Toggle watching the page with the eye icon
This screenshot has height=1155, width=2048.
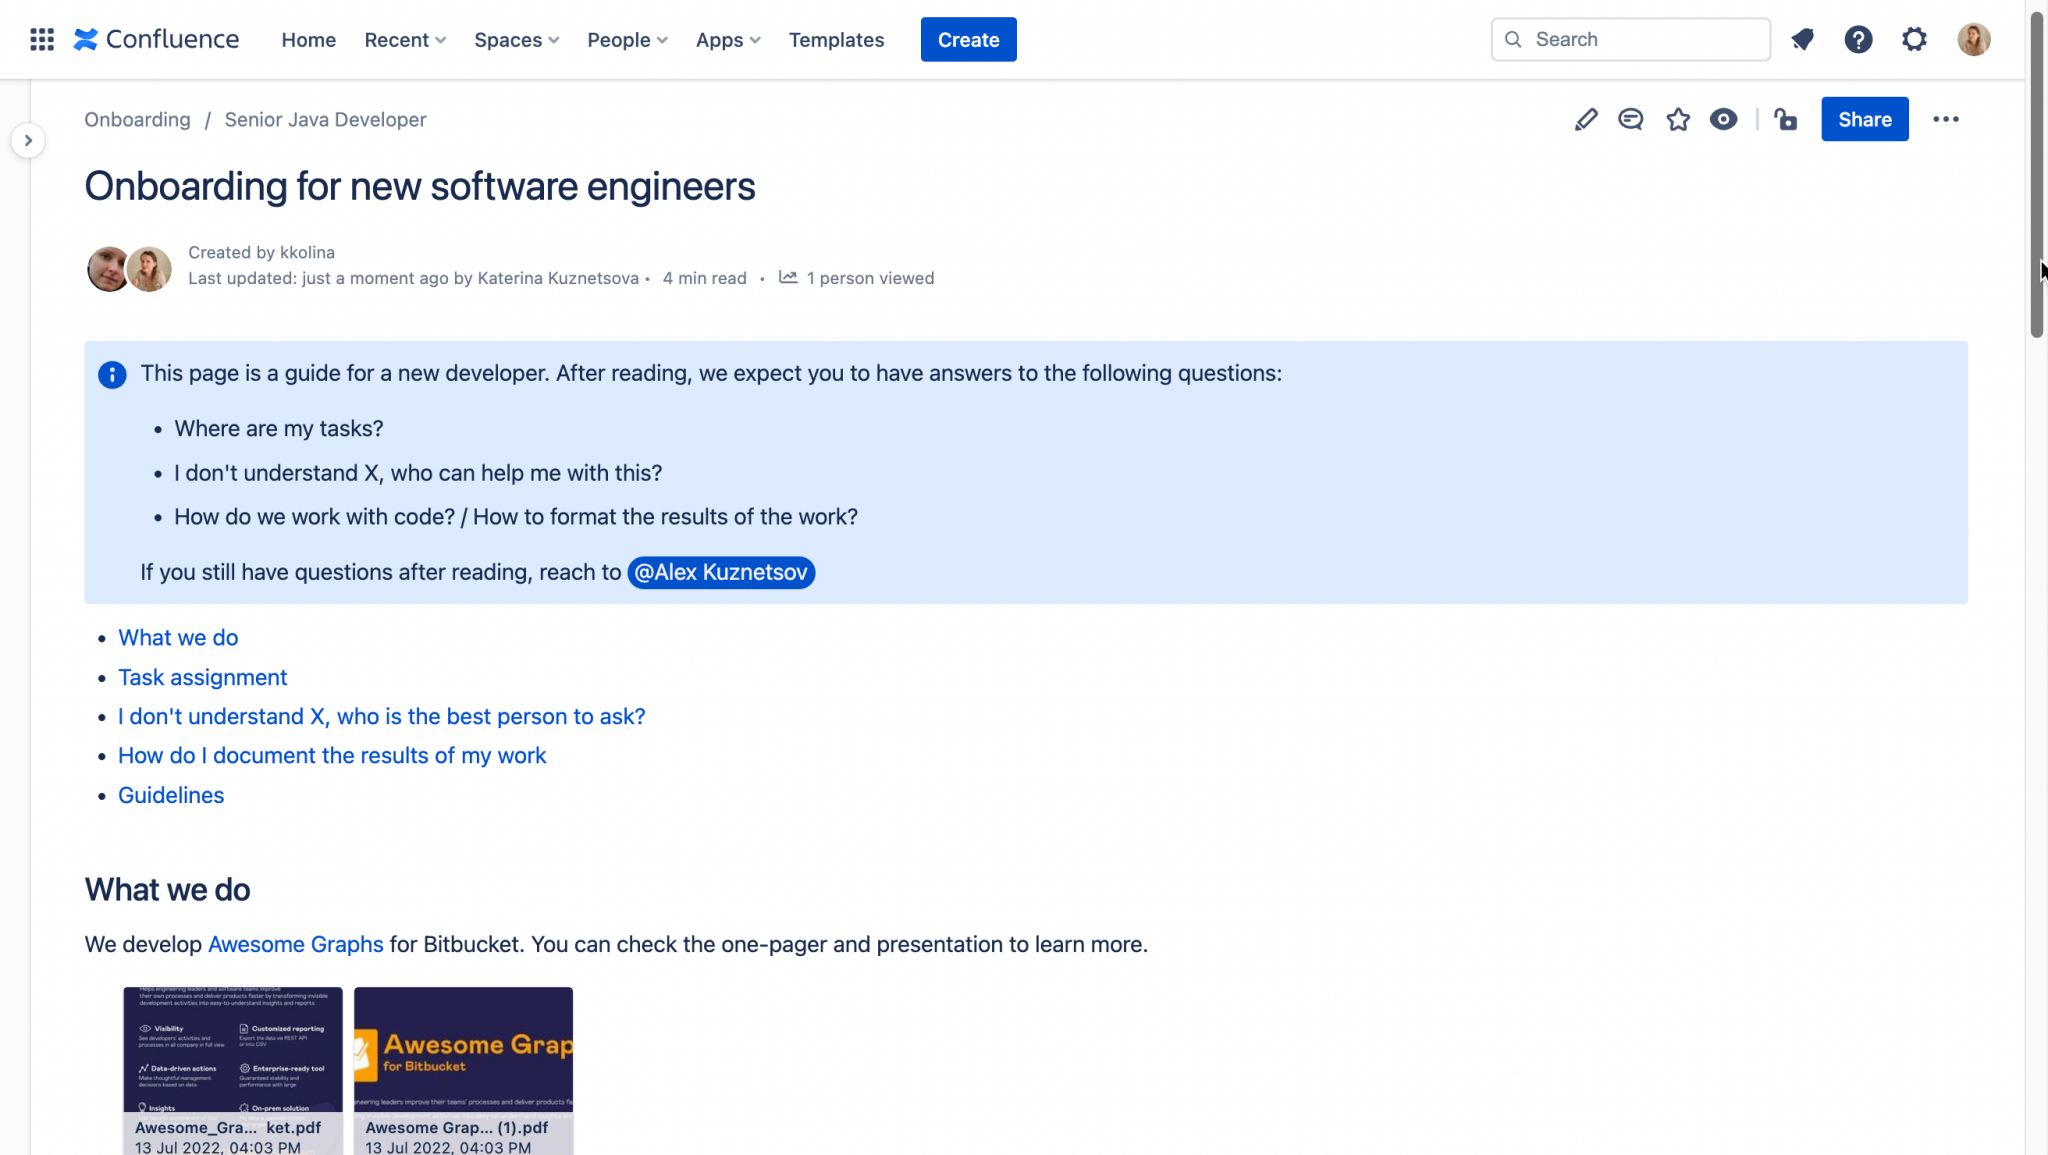(1723, 119)
